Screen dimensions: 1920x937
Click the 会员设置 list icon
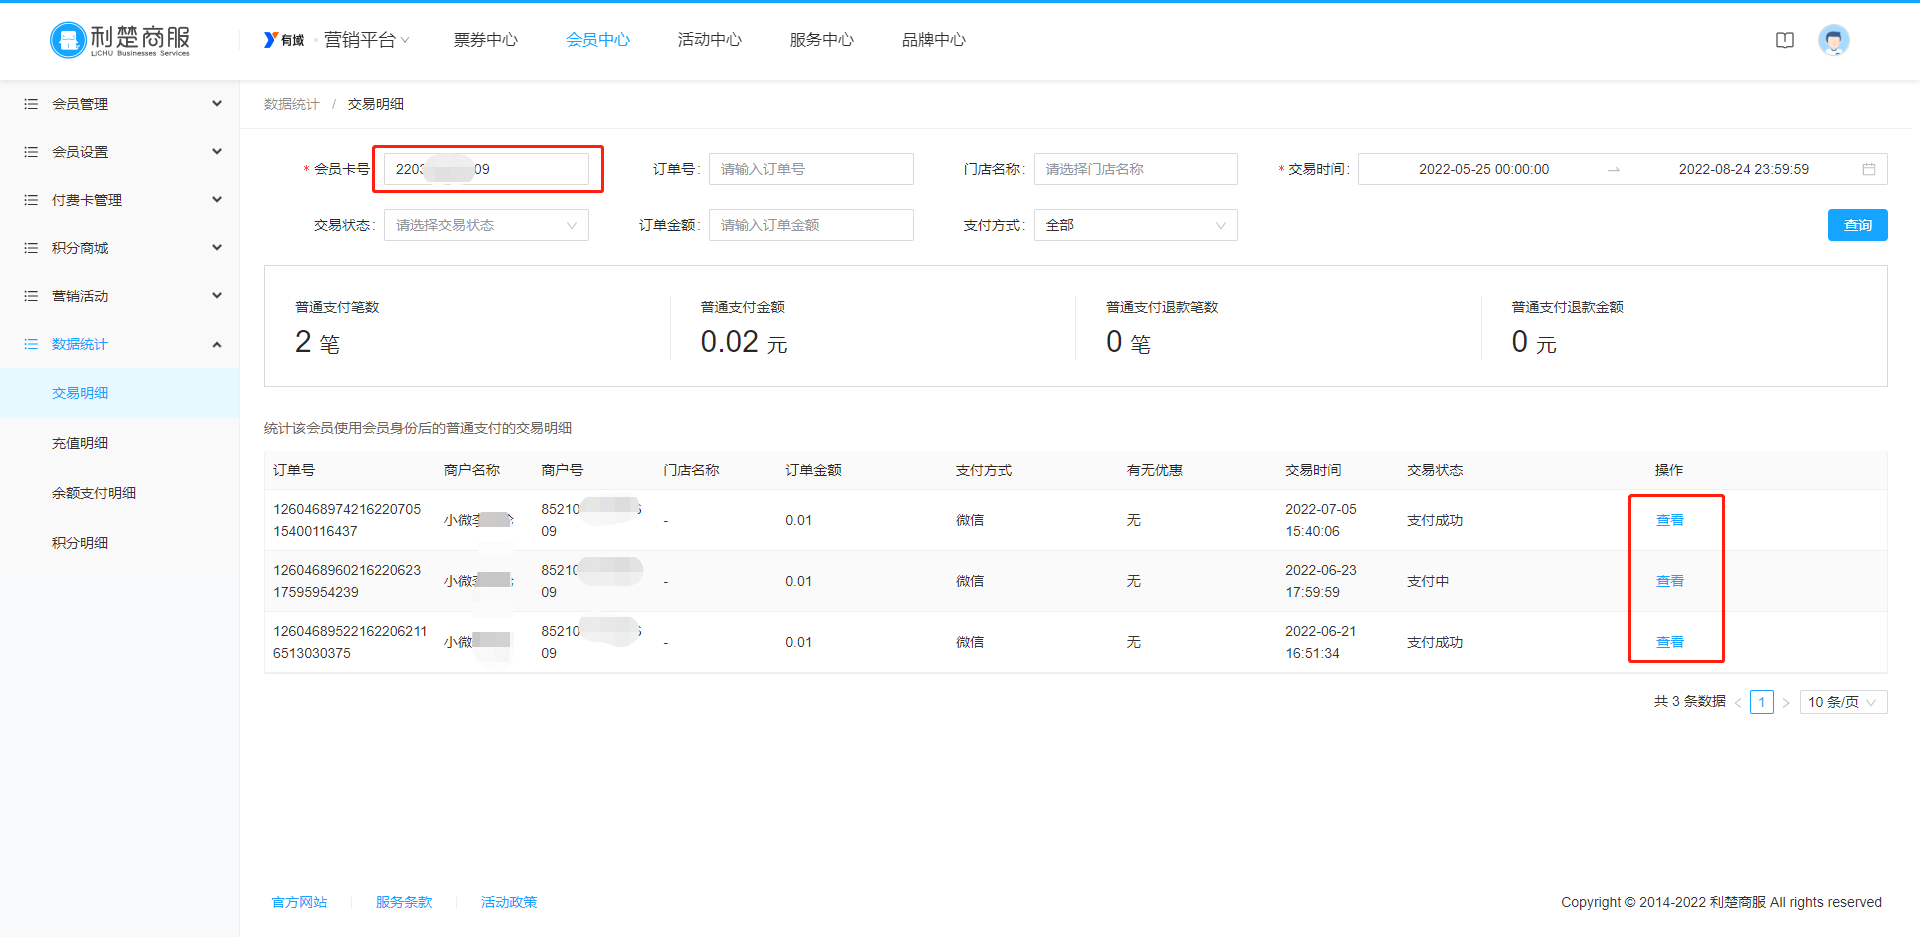(x=31, y=152)
